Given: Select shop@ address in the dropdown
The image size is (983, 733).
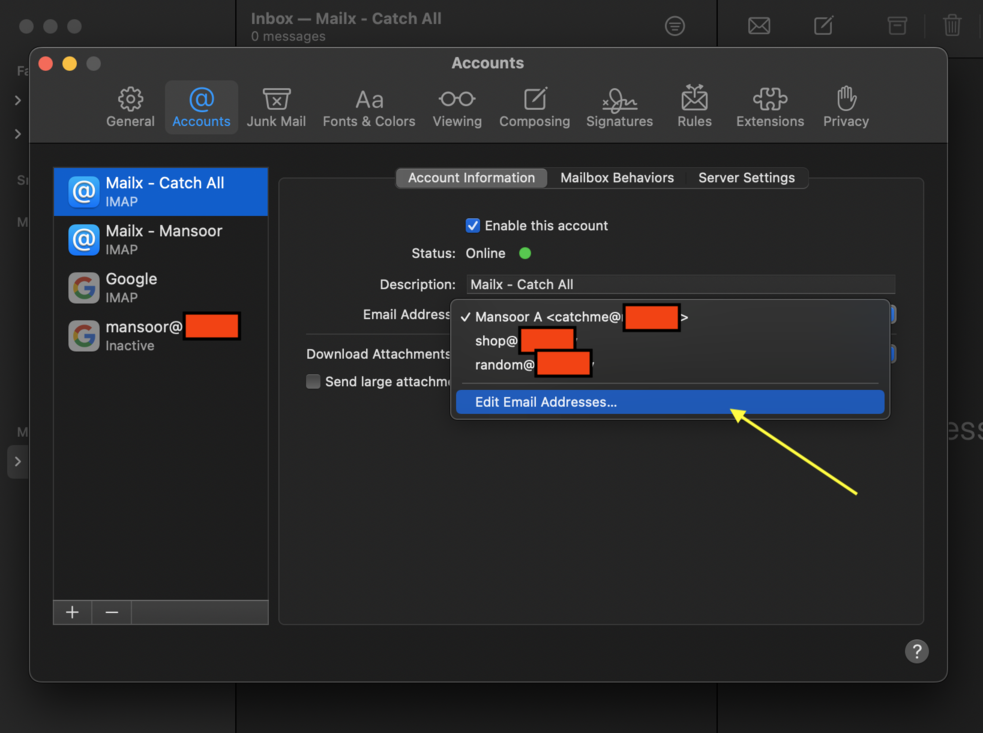Looking at the screenshot, I should [496, 341].
